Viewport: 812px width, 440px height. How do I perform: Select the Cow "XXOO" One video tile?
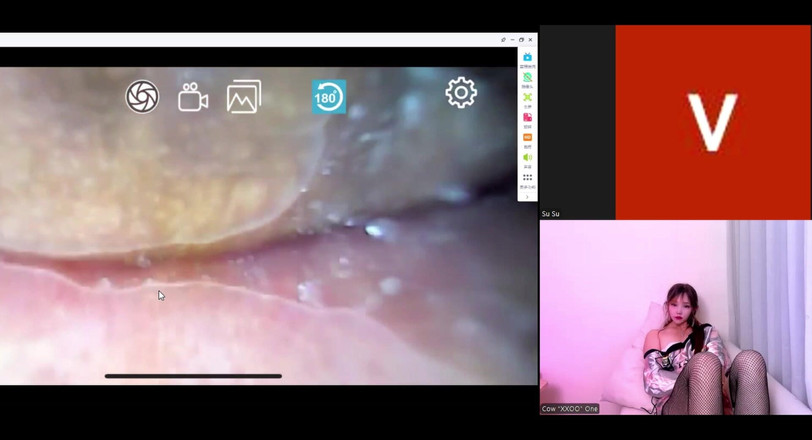pyautogui.click(x=675, y=317)
